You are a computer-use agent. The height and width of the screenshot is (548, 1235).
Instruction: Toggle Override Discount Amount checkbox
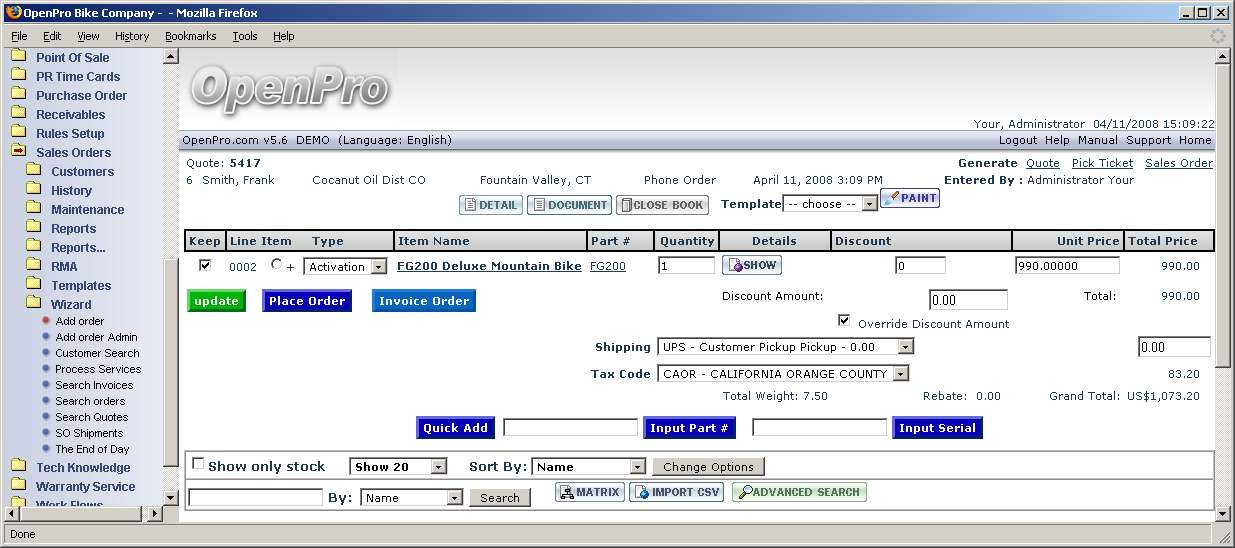click(x=844, y=321)
